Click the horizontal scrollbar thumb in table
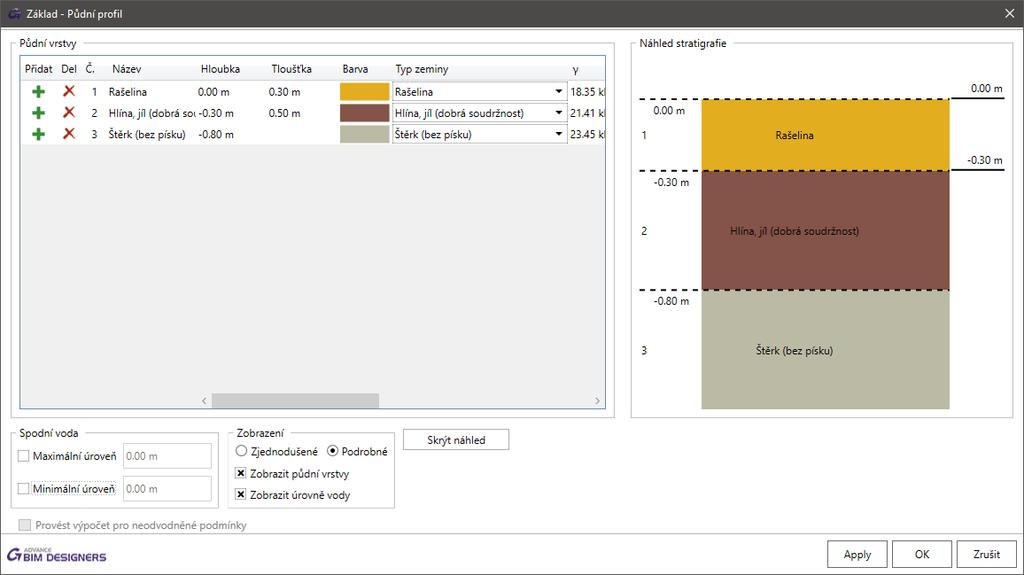Image resolution: width=1024 pixels, height=575 pixels. [295, 401]
